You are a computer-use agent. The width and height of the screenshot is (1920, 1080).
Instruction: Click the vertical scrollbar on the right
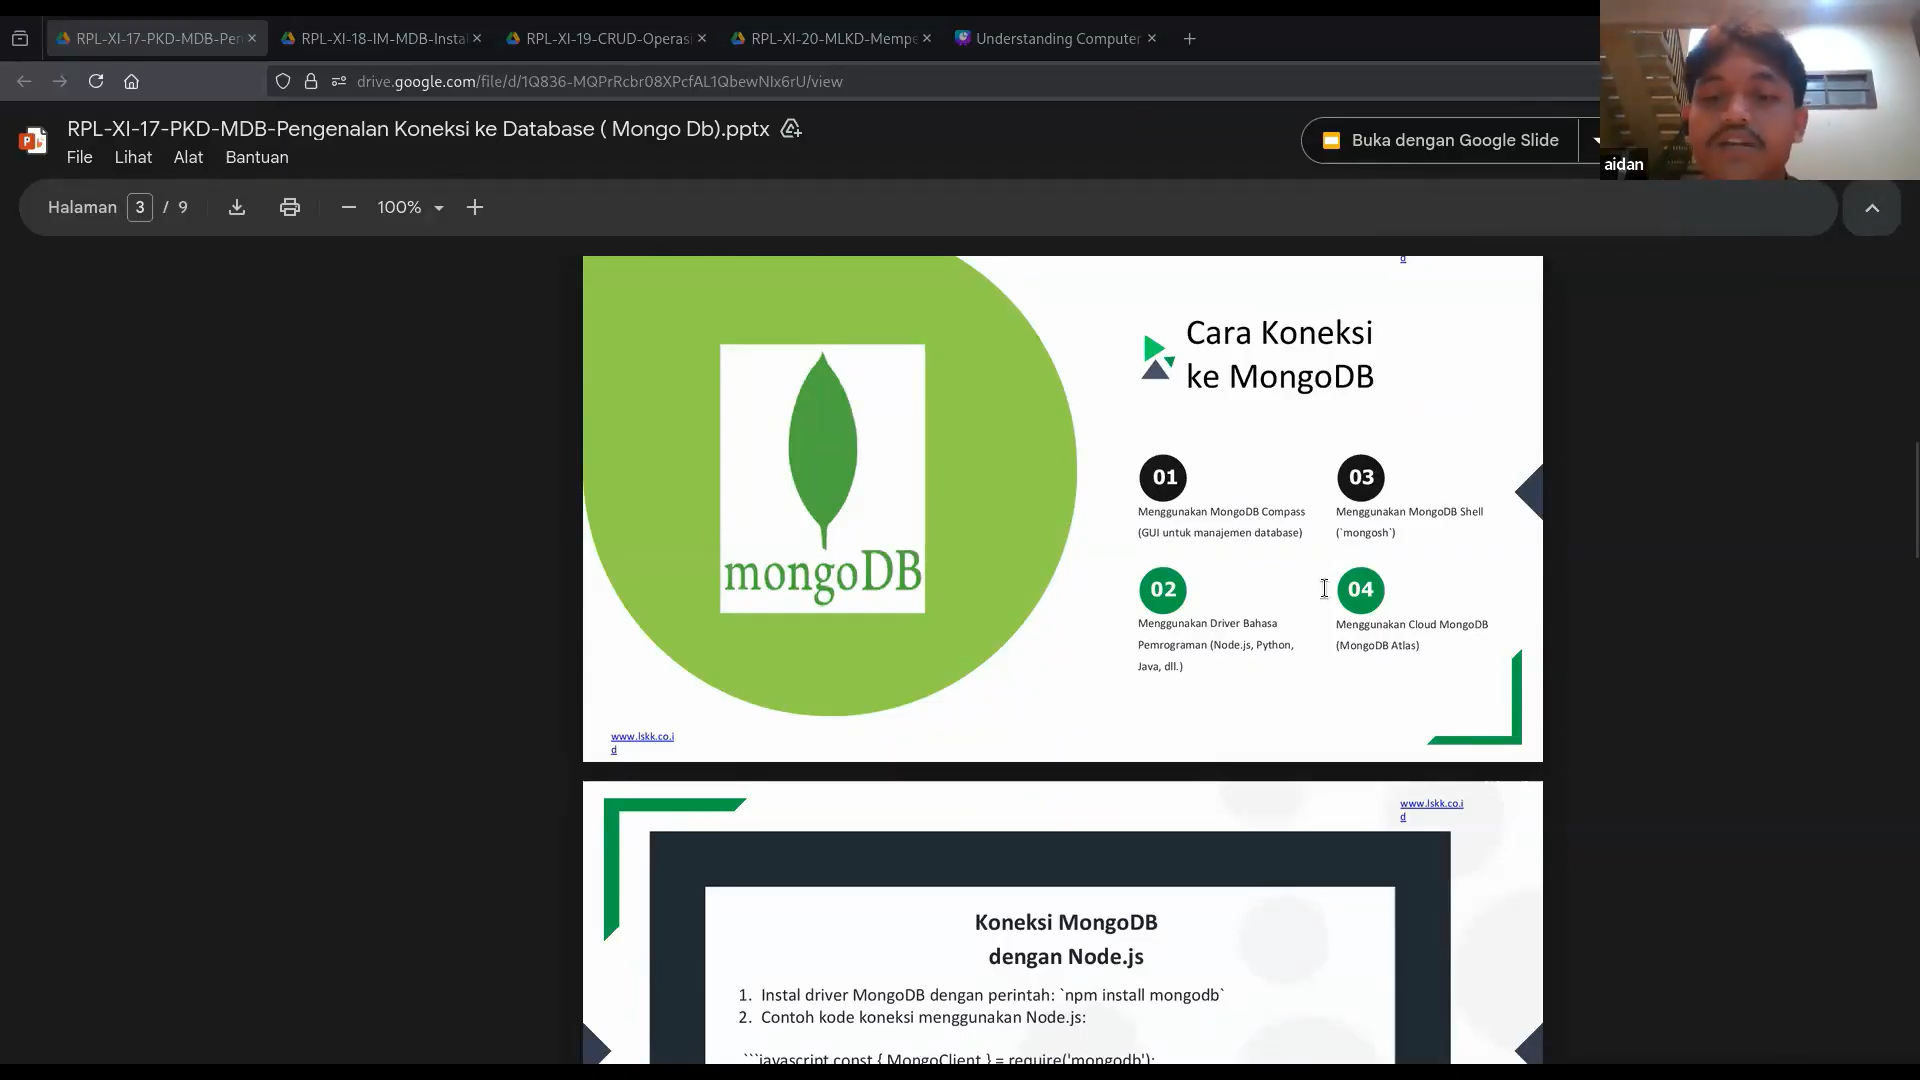coord(1916,500)
